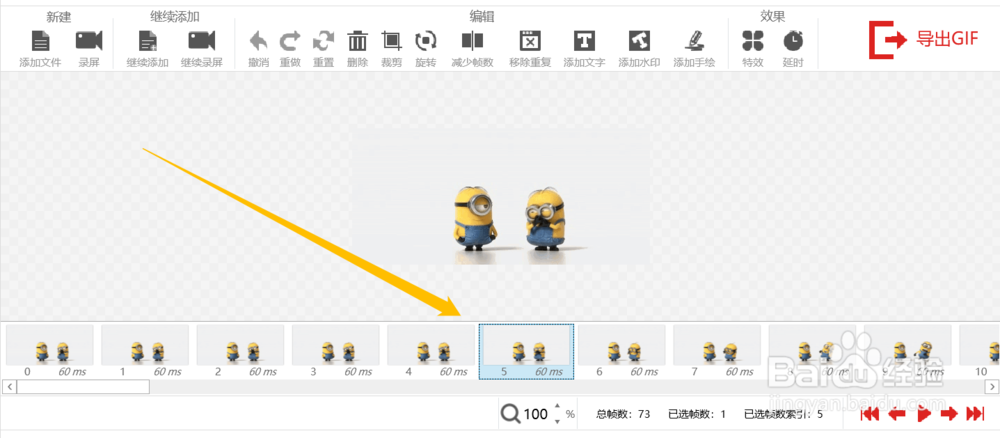
Task: Select frame 4 thumbnail
Action: point(431,345)
